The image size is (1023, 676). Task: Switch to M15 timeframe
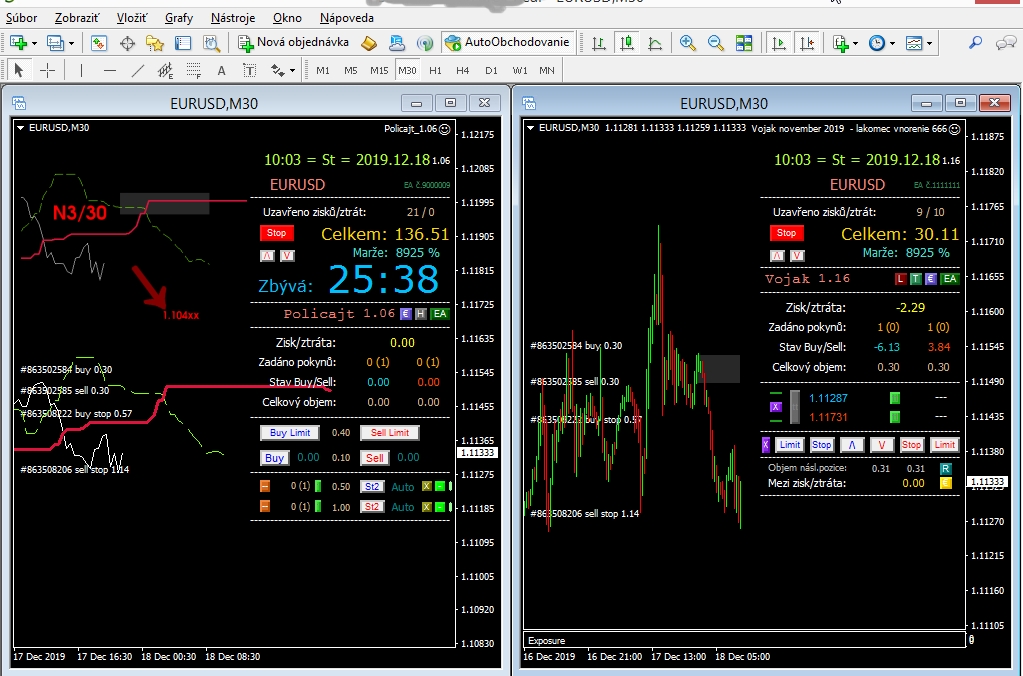coord(379,70)
